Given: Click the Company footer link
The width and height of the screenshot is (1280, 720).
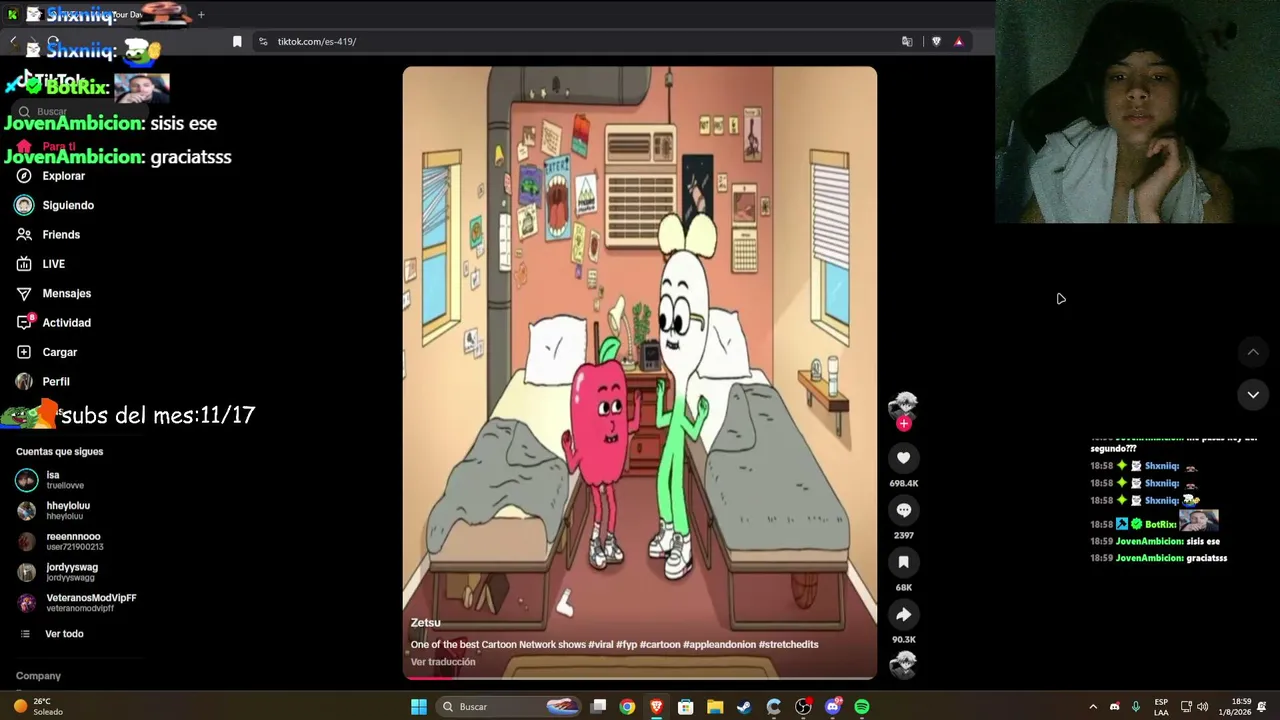Looking at the screenshot, I should [38, 676].
